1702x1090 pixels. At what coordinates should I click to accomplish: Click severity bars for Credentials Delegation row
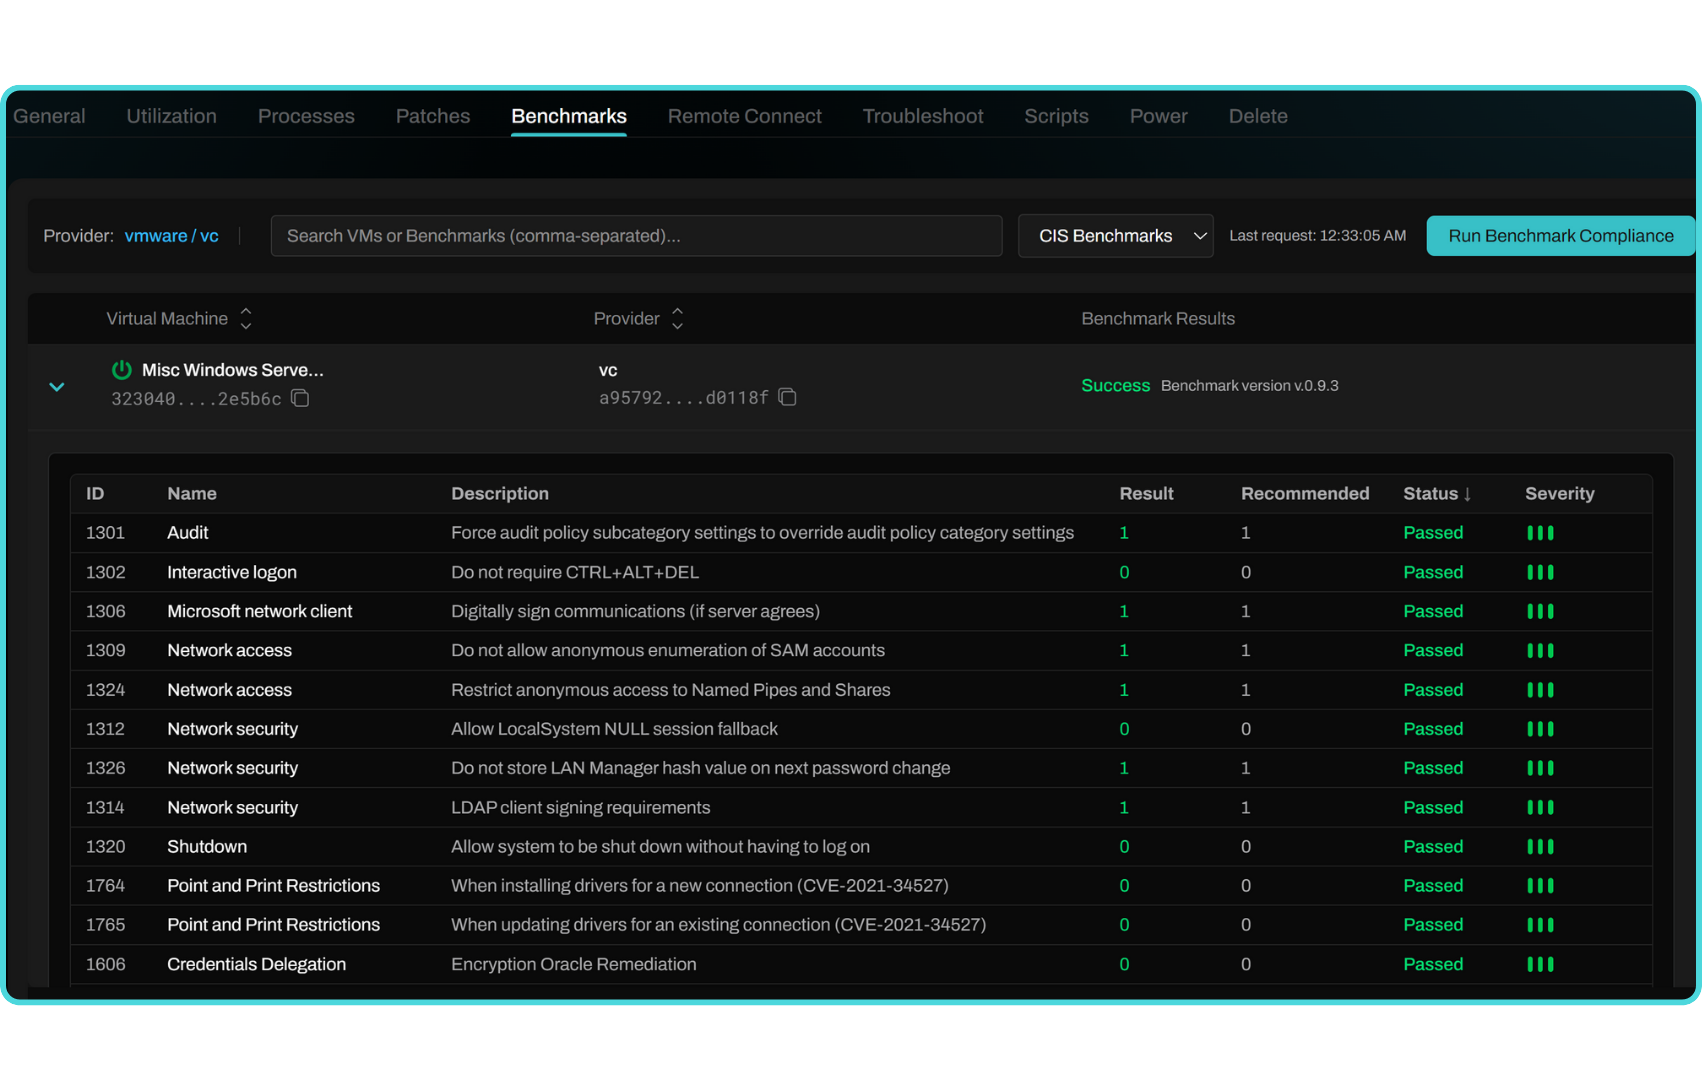point(1540,965)
